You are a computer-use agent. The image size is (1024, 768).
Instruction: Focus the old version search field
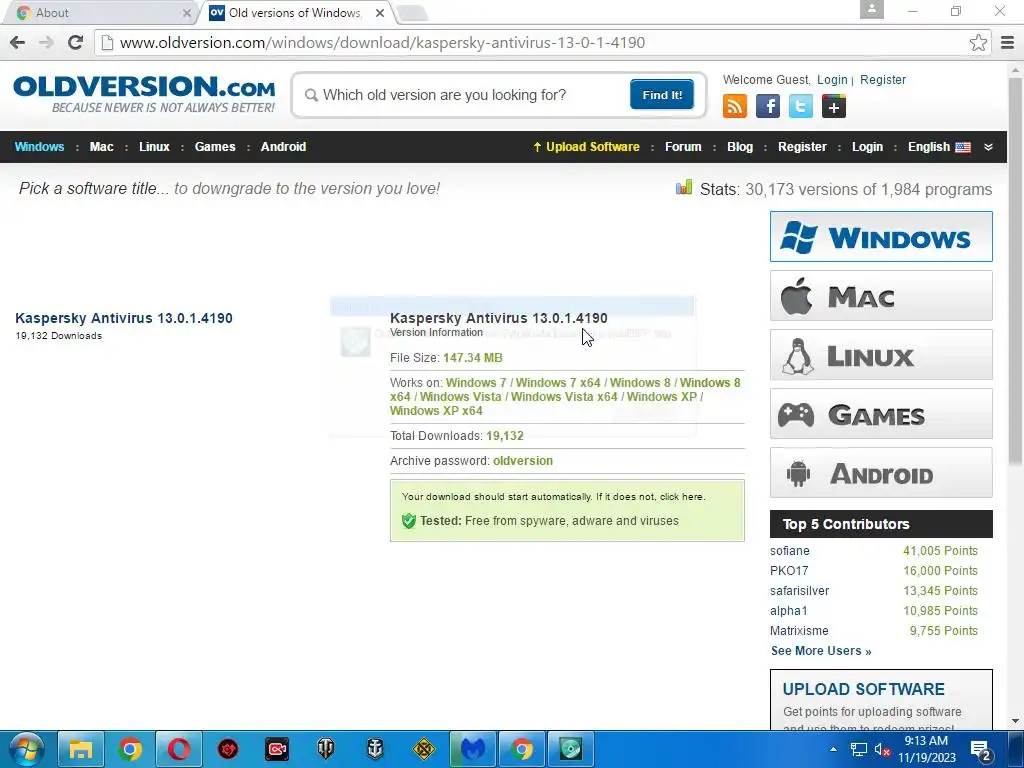pyautogui.click(x=464, y=95)
